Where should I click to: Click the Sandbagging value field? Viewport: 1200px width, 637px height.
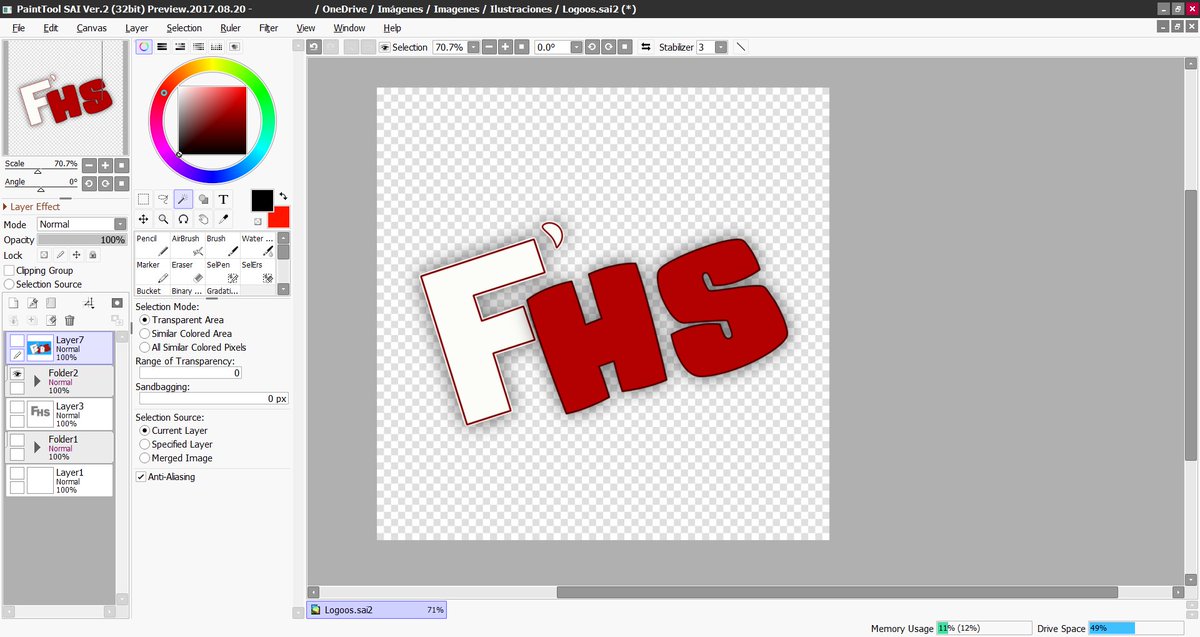(213, 398)
